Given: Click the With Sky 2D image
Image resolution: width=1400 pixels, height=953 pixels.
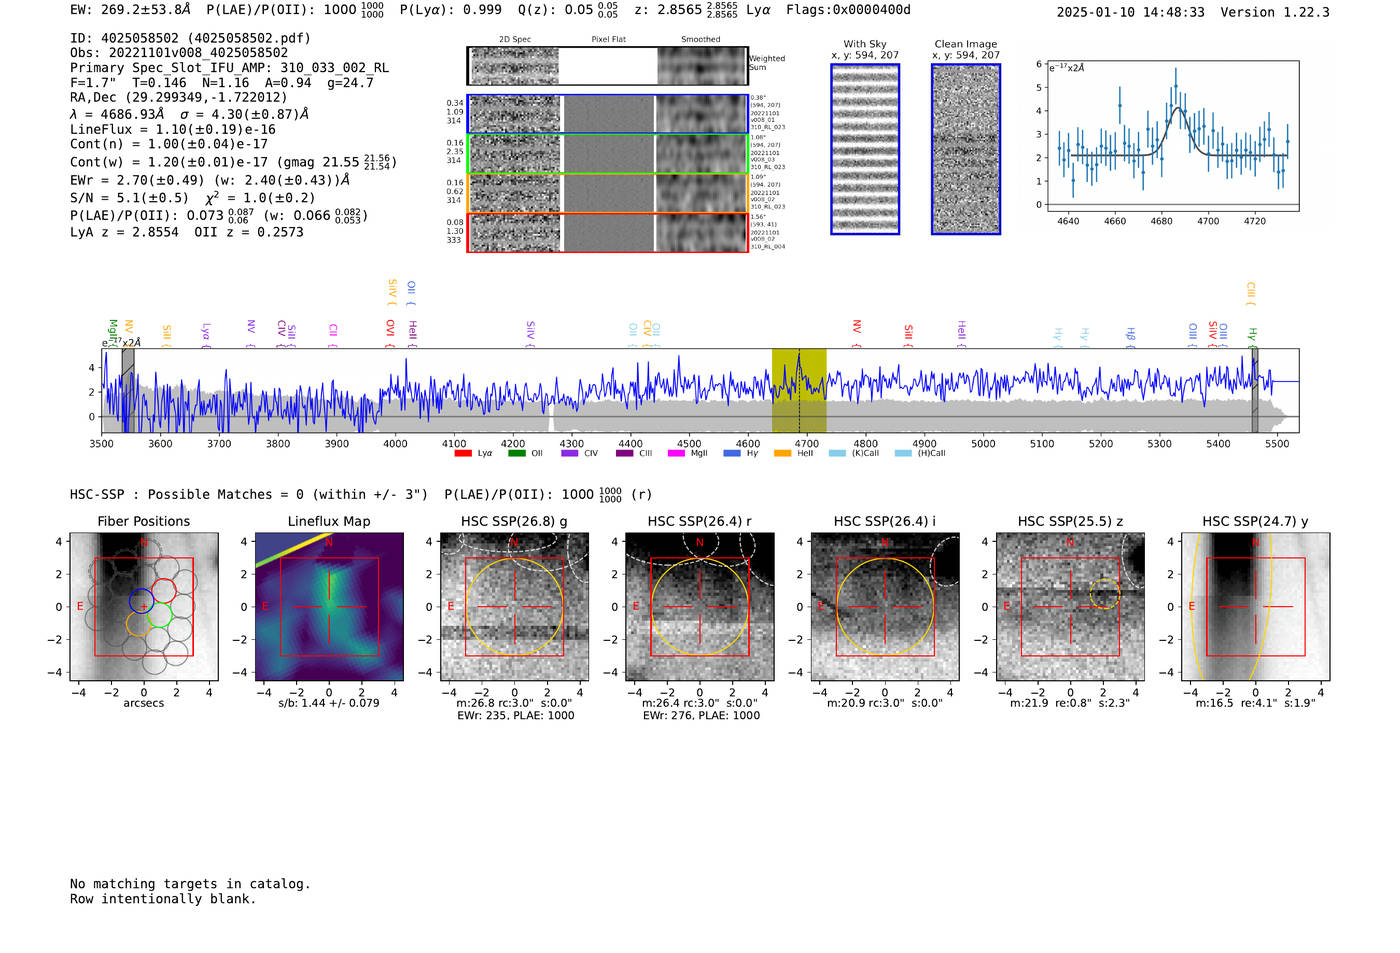Looking at the screenshot, I should tap(865, 149).
